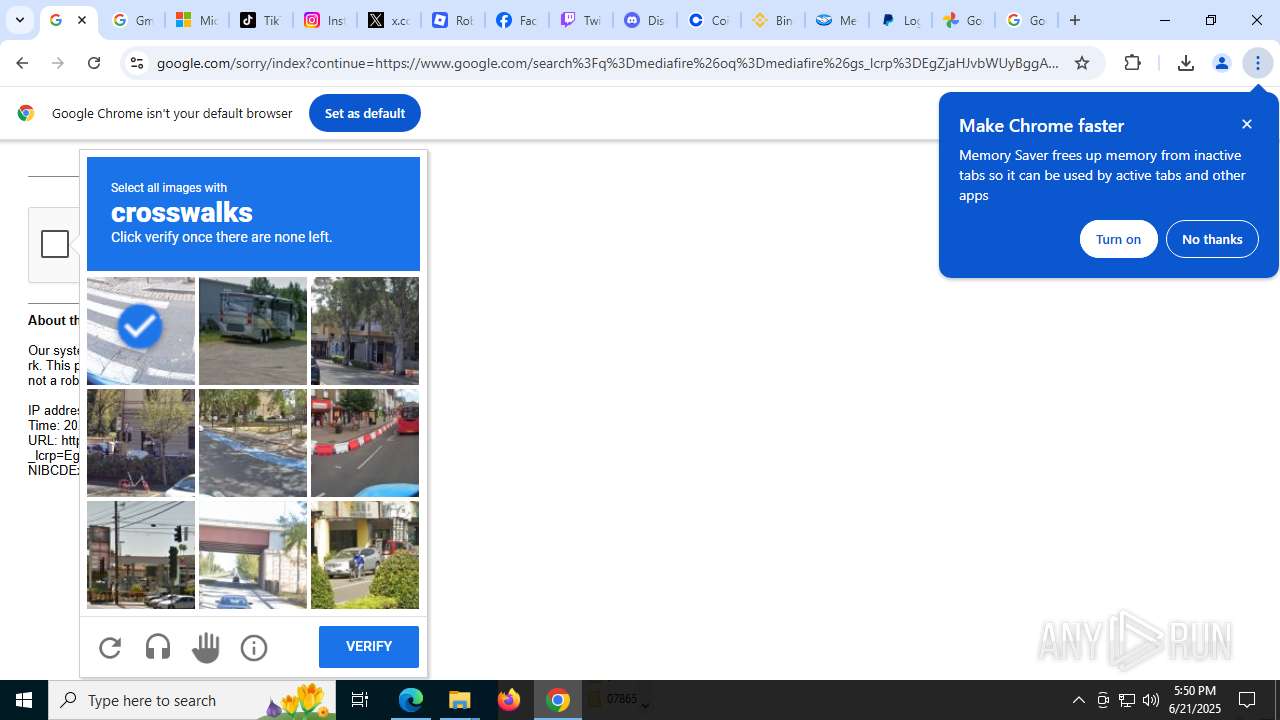Select the bicycle by building tile
This screenshot has height=720, width=1280.
141,443
